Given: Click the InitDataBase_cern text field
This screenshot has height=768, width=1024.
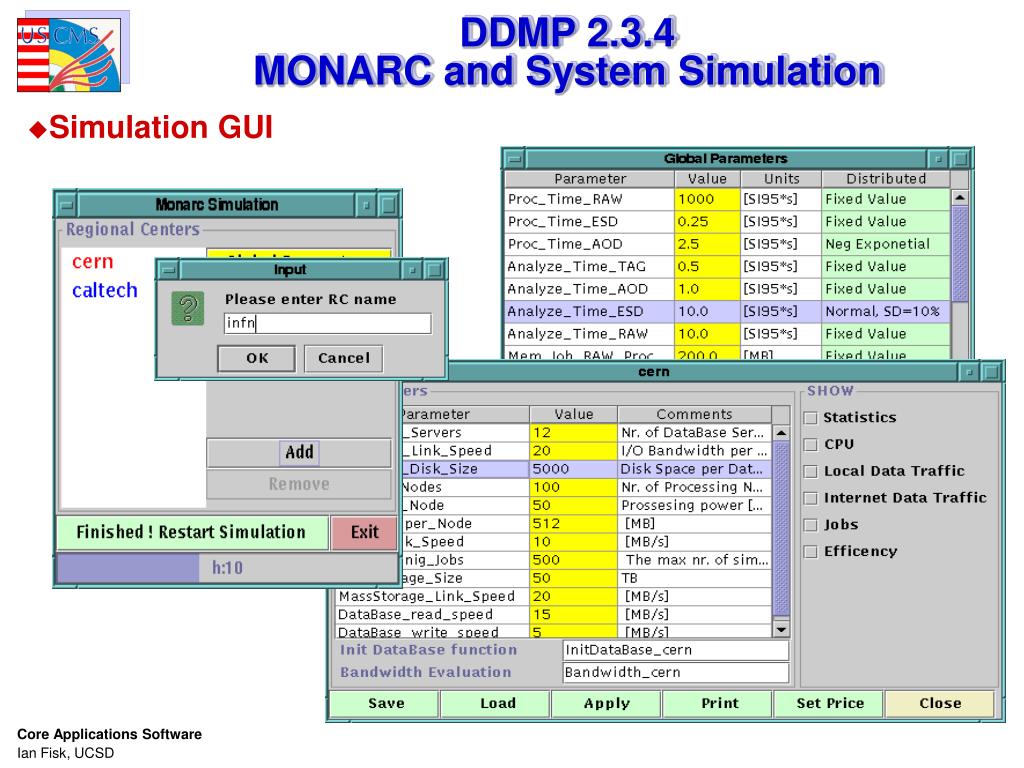Looking at the screenshot, I should (x=675, y=650).
